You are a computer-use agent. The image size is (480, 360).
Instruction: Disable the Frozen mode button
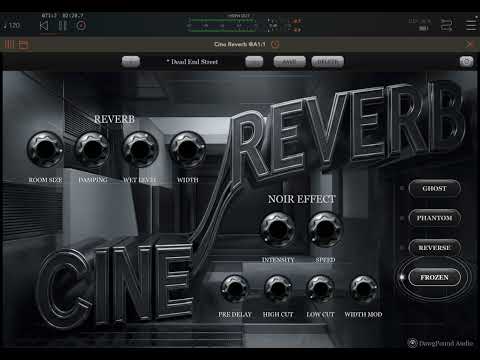click(434, 277)
